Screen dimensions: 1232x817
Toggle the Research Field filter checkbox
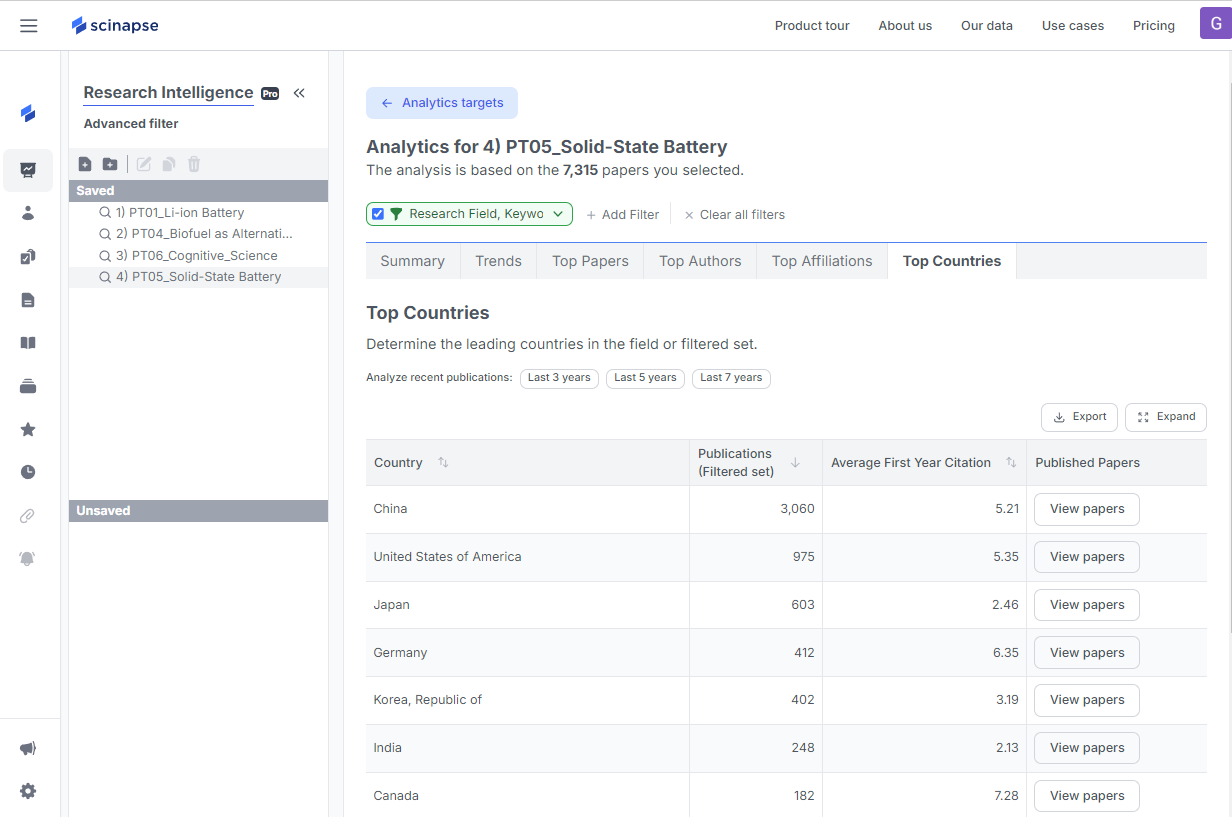378,214
